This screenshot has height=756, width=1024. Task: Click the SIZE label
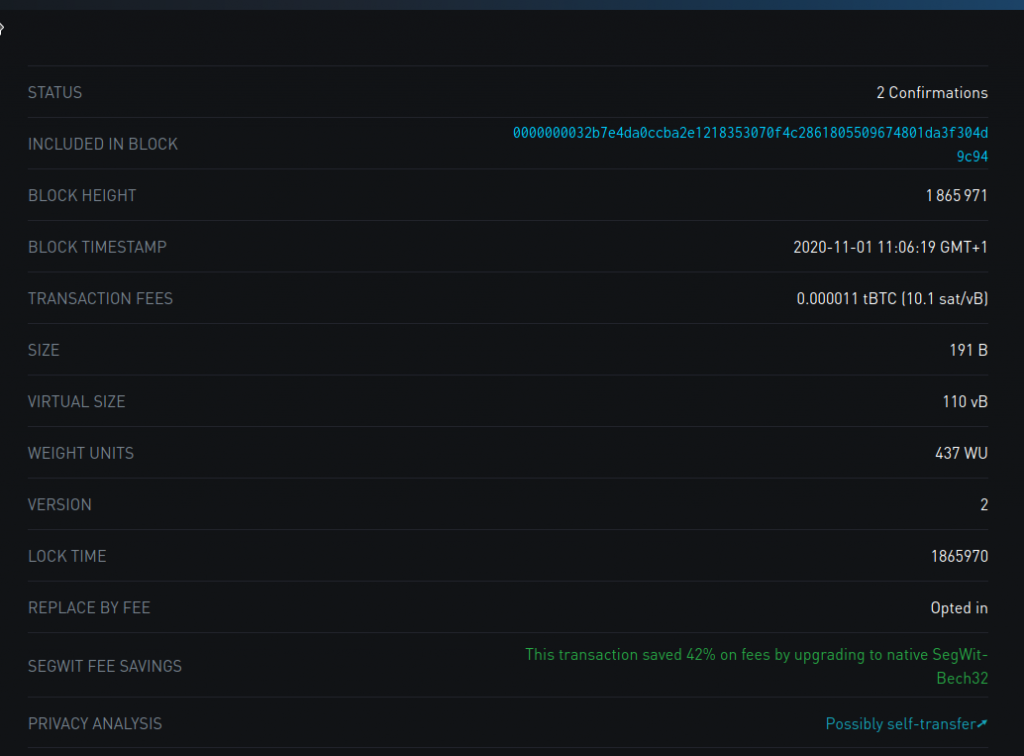pyautogui.click(x=44, y=351)
